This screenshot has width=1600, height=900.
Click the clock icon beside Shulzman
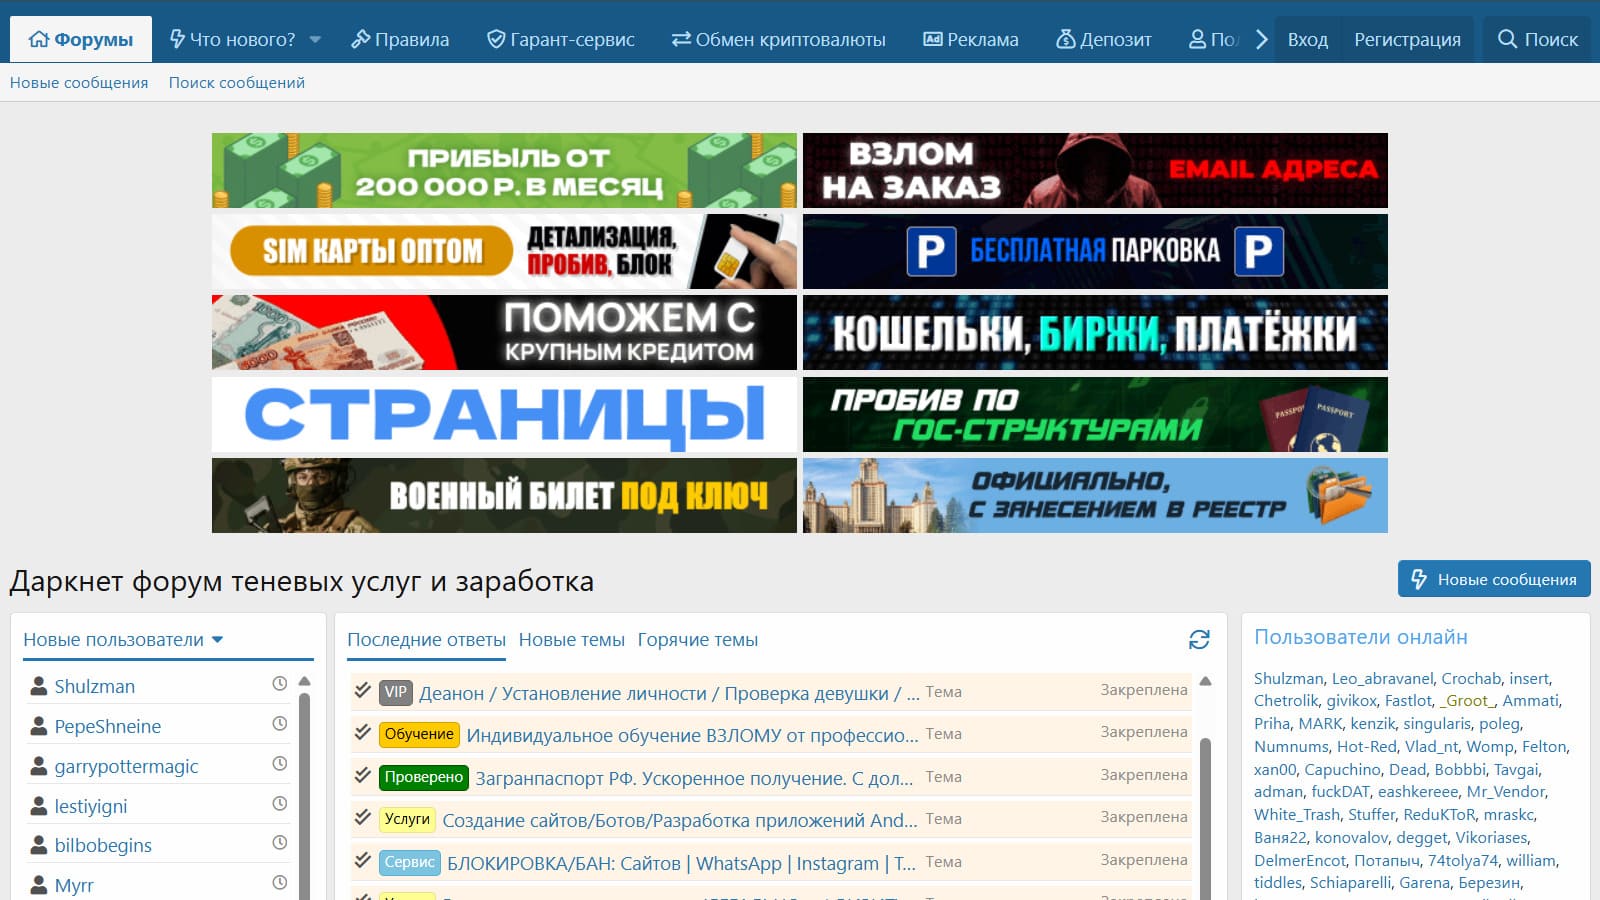[280, 683]
